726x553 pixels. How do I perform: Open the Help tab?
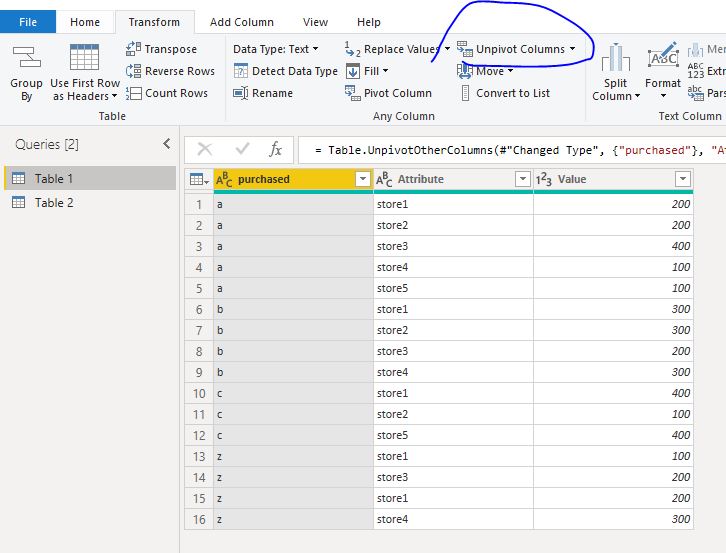tap(369, 22)
